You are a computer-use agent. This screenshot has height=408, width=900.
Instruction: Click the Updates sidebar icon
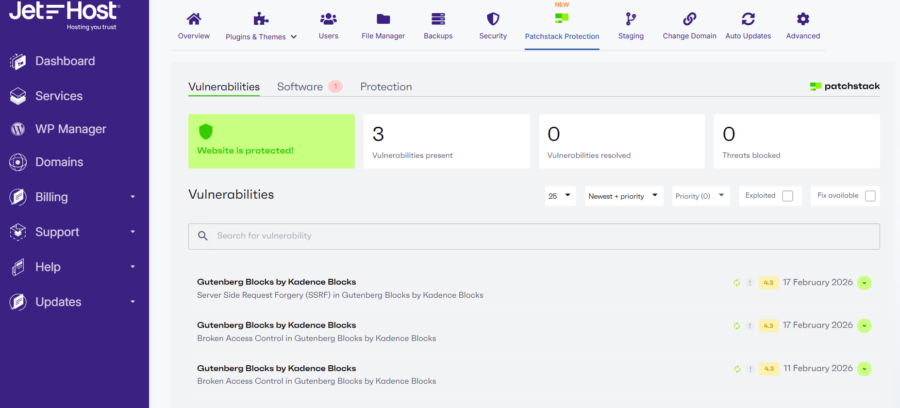point(18,302)
